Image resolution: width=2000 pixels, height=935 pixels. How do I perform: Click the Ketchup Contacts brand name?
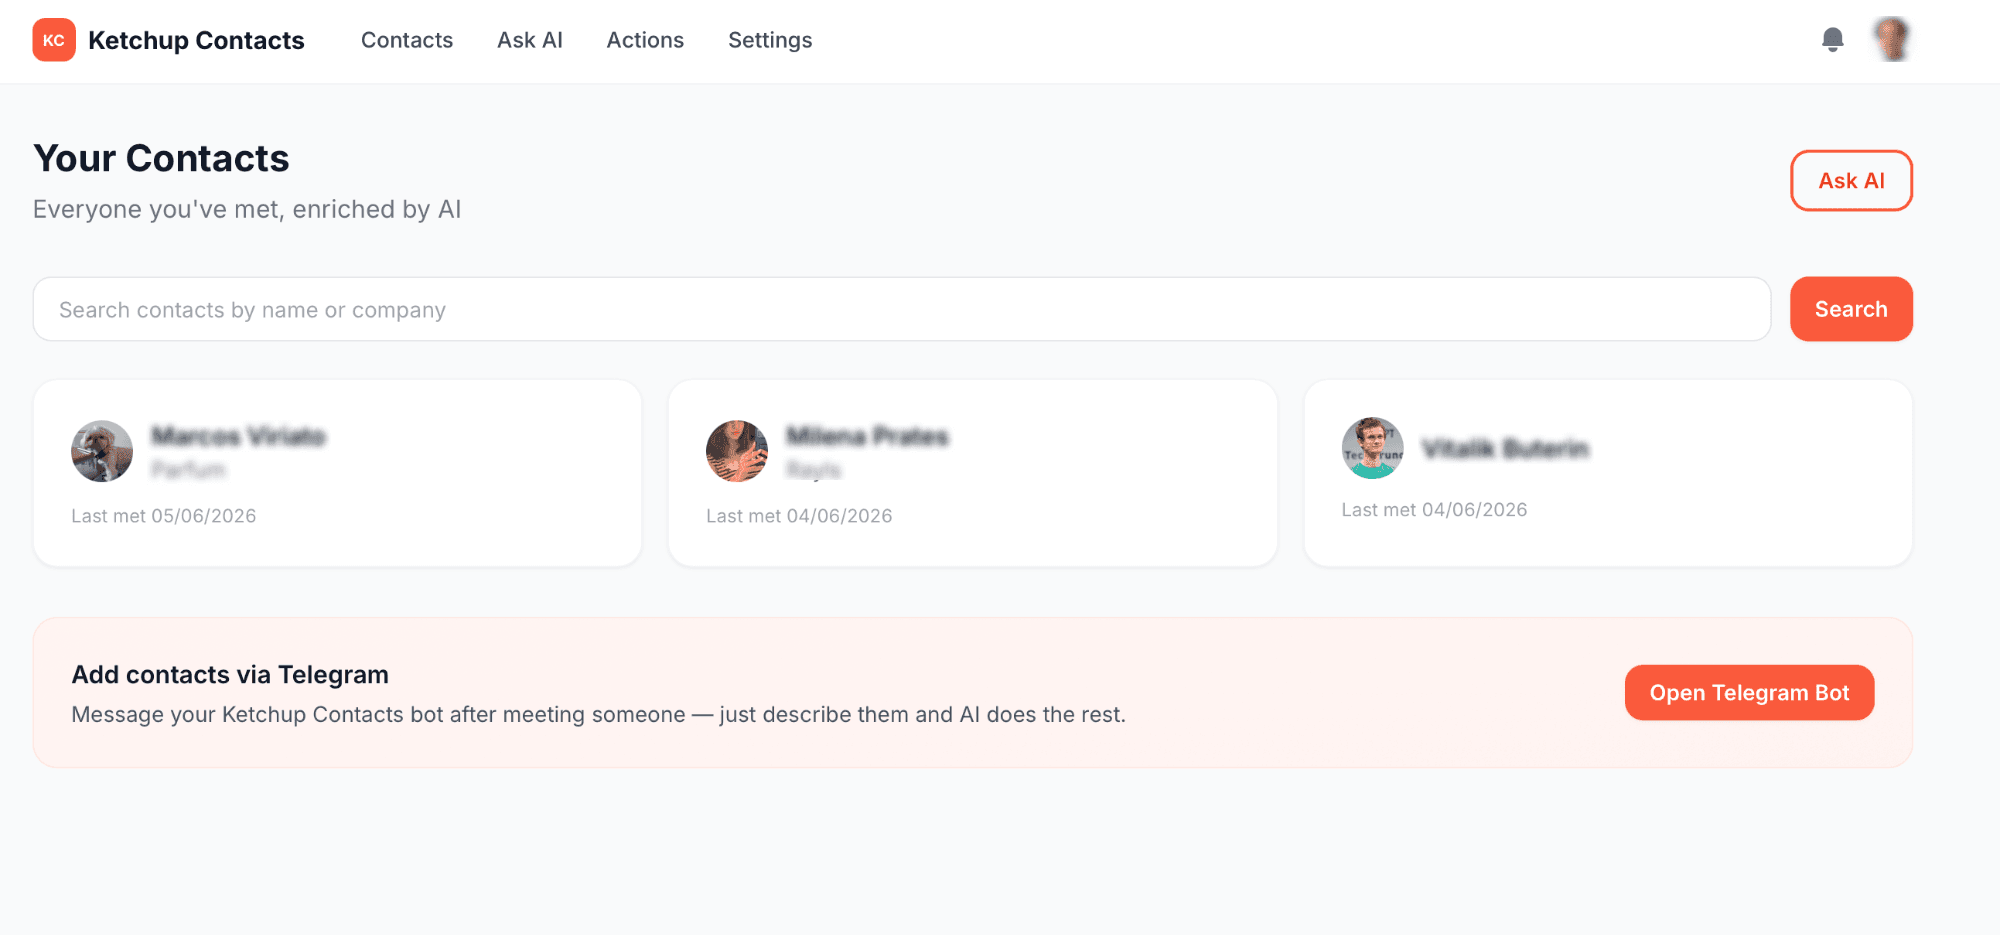[x=196, y=40]
